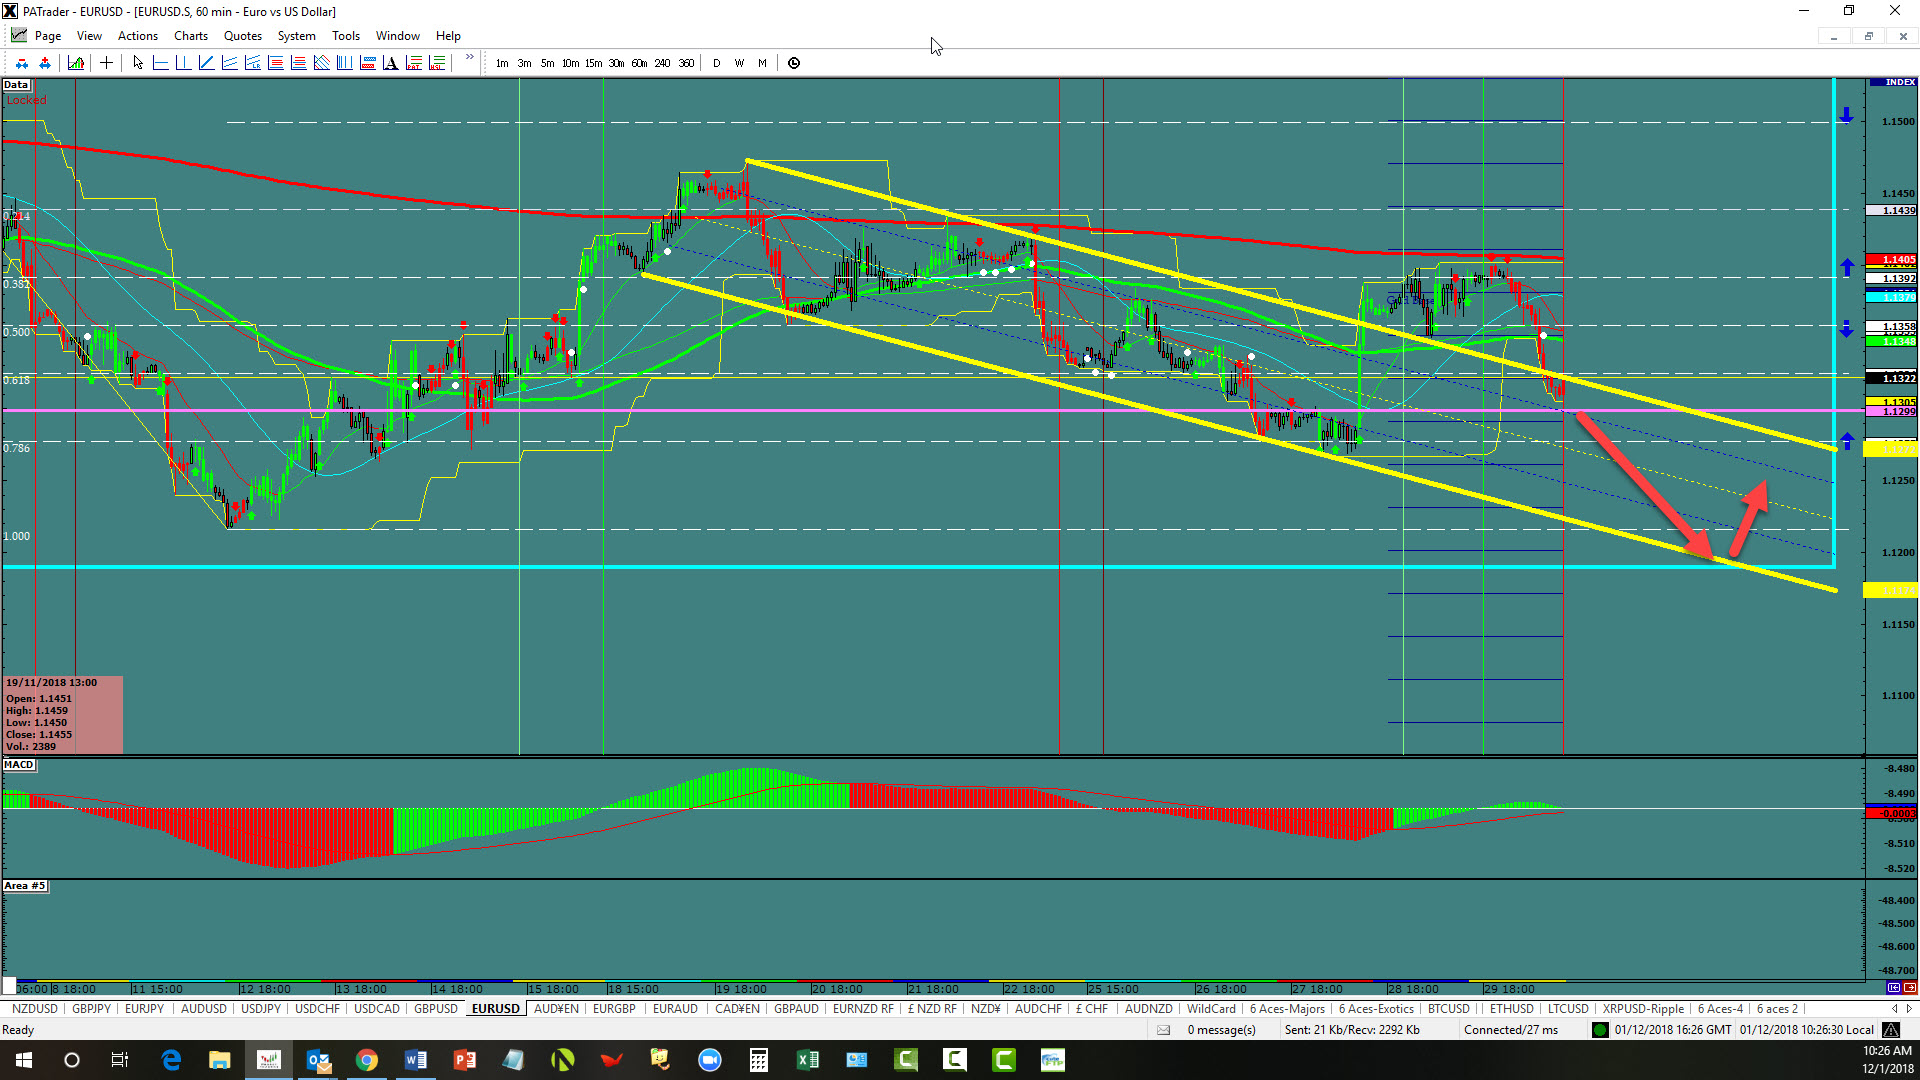This screenshot has width=1920, height=1080.
Task: Click the MACD panel label
Action: point(19,765)
